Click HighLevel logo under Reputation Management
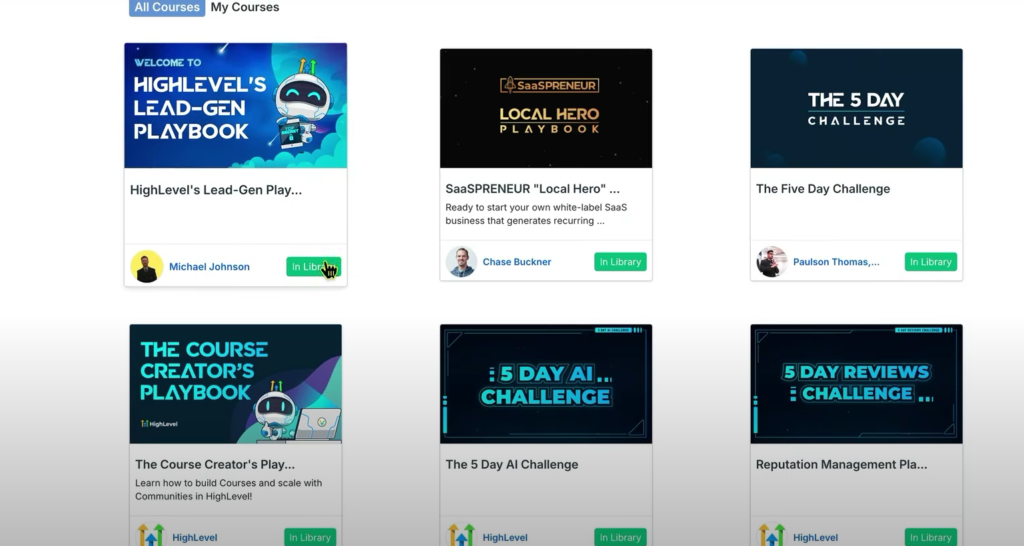The height and width of the screenshot is (546, 1024). (772, 536)
